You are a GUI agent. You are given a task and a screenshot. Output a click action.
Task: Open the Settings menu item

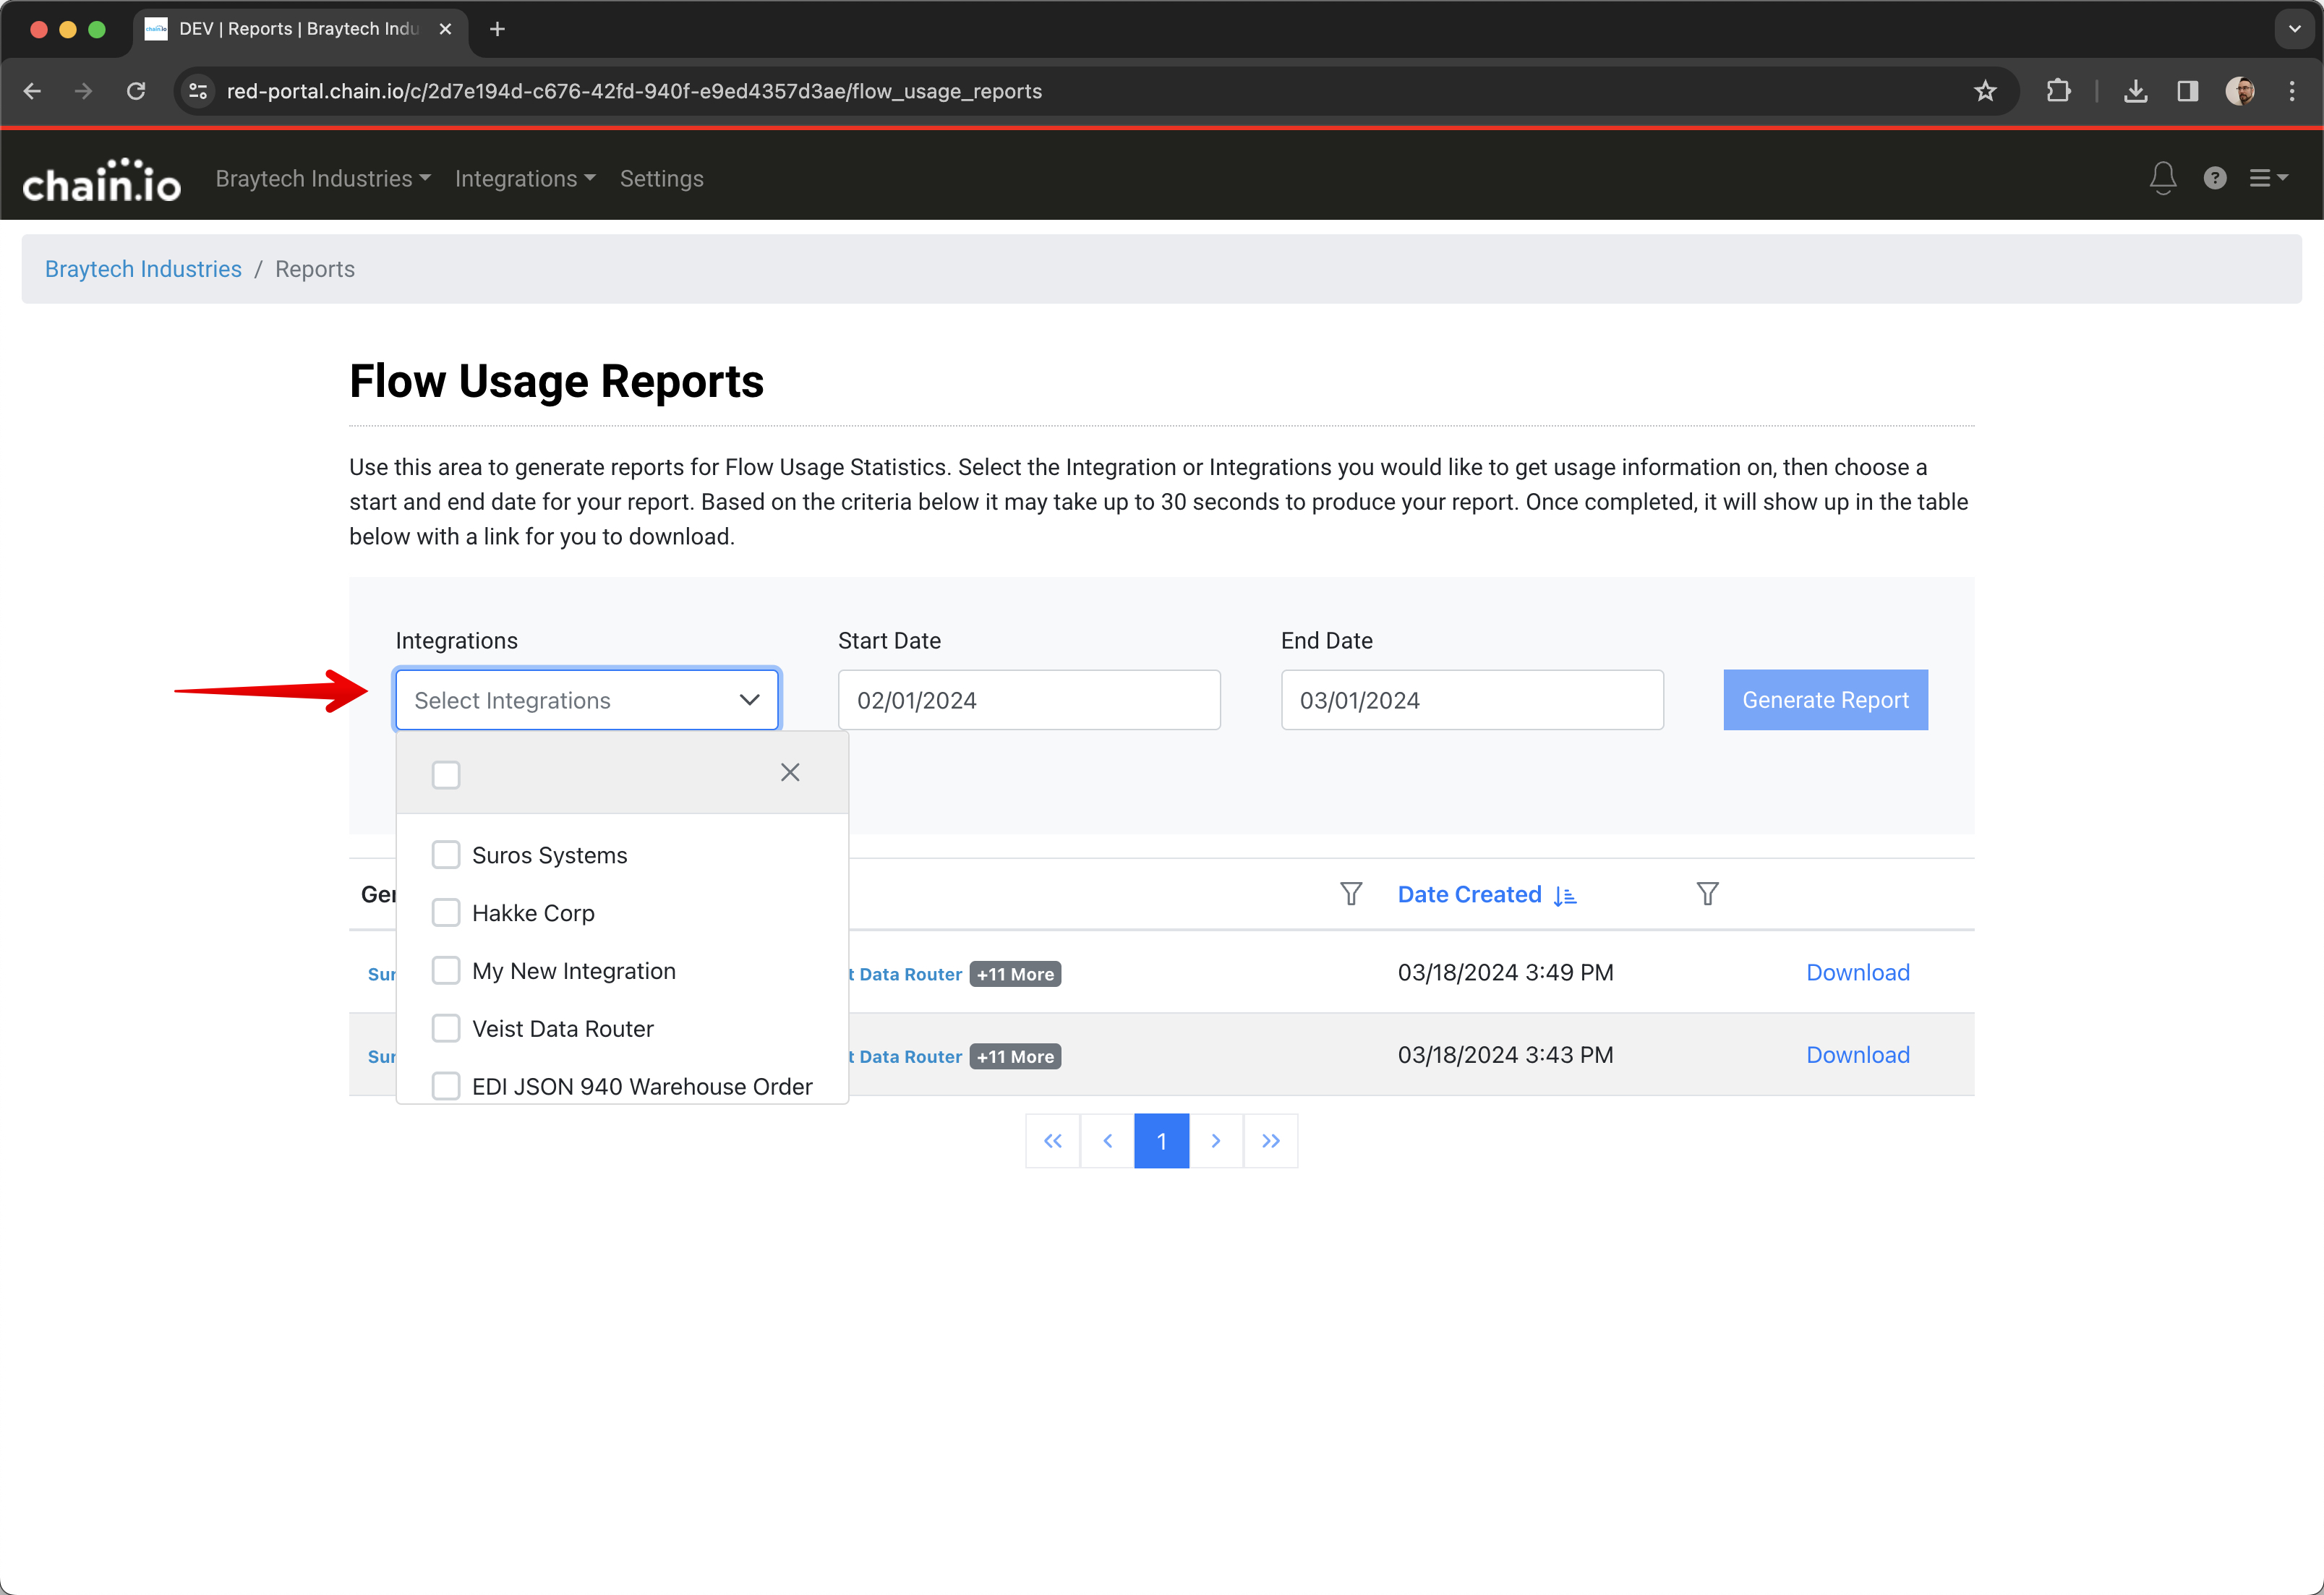[x=661, y=178]
